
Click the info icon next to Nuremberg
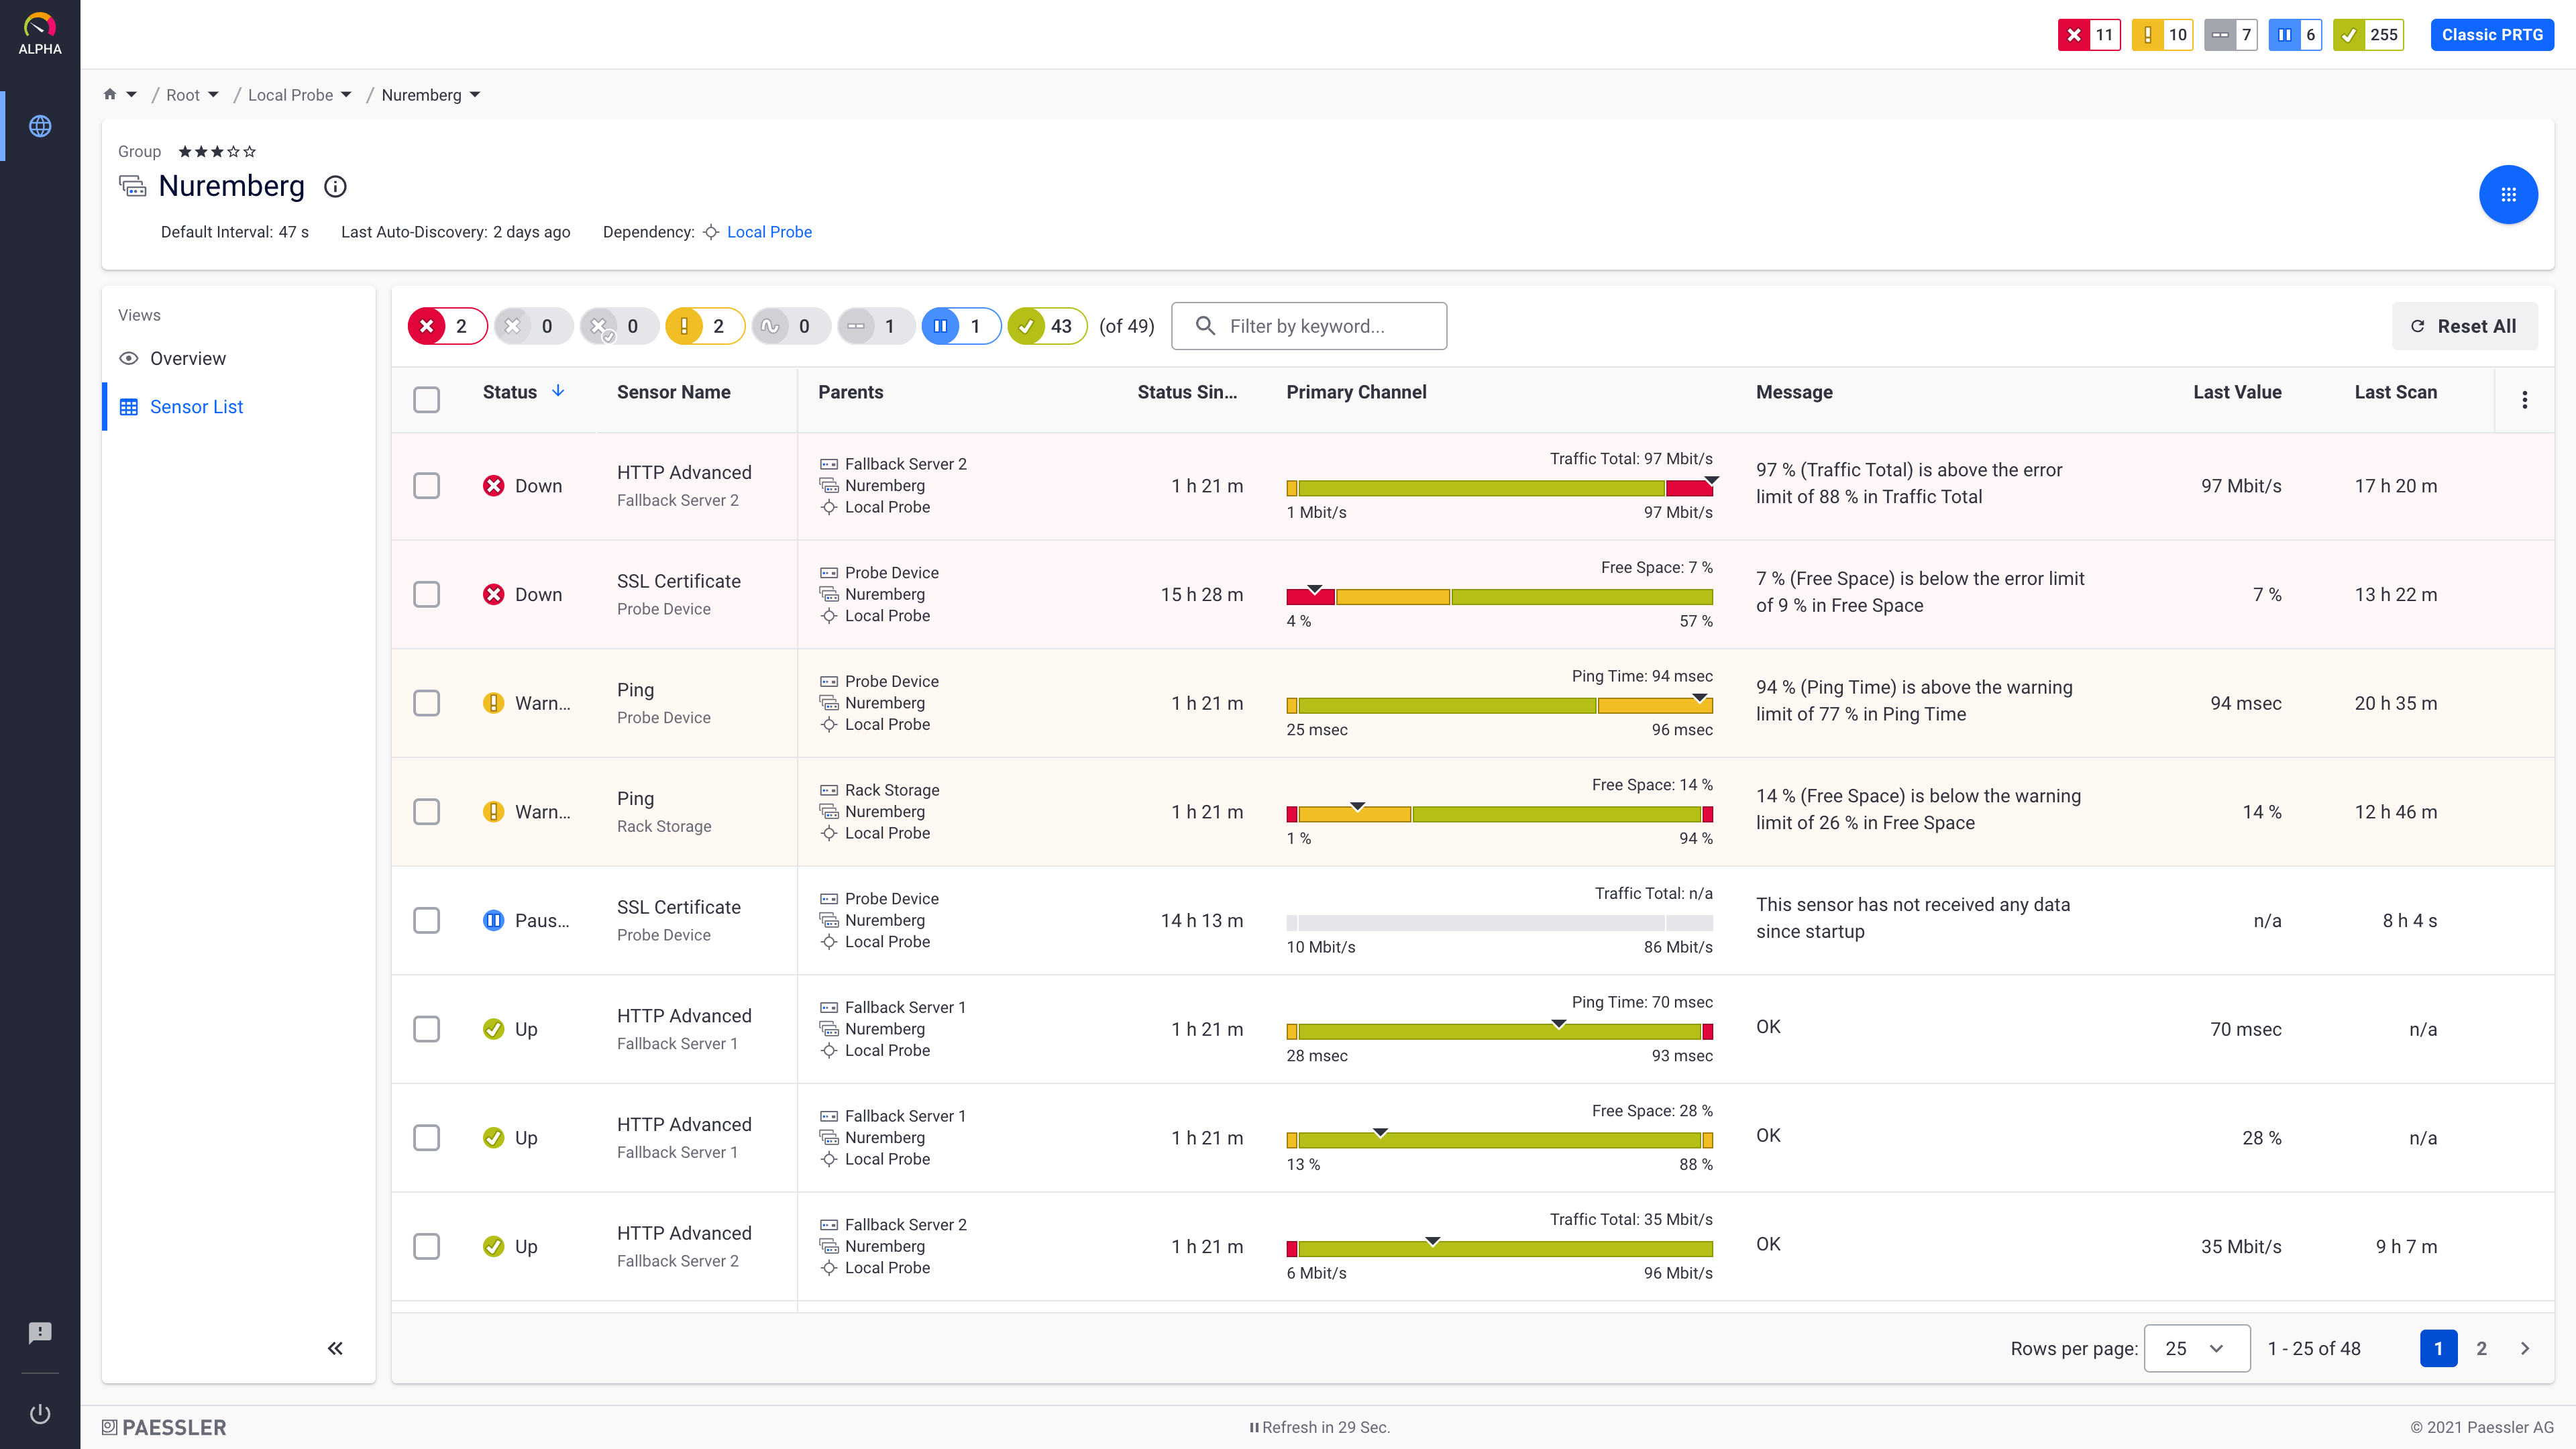coord(335,187)
